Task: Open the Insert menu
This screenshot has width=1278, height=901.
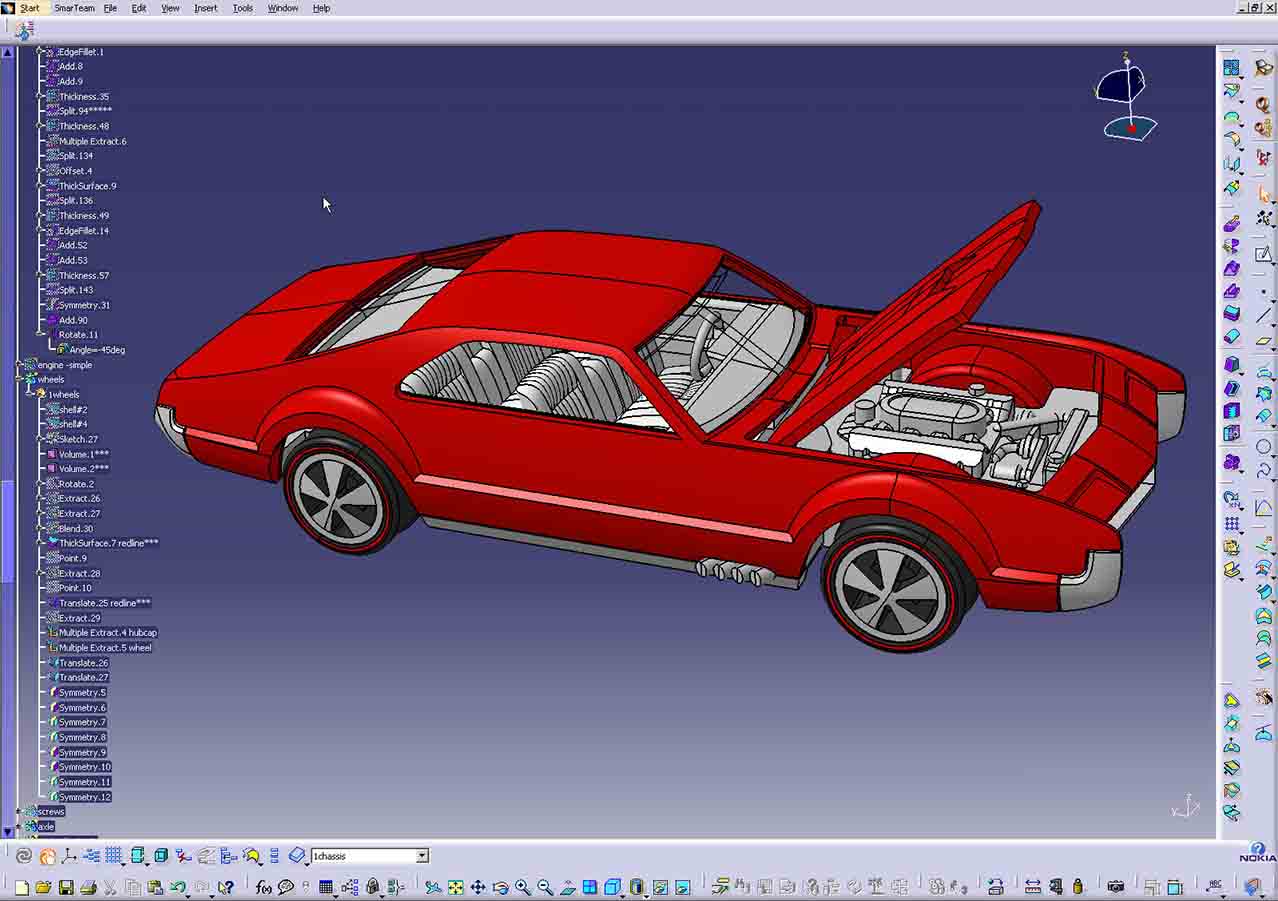Action: click(x=205, y=8)
